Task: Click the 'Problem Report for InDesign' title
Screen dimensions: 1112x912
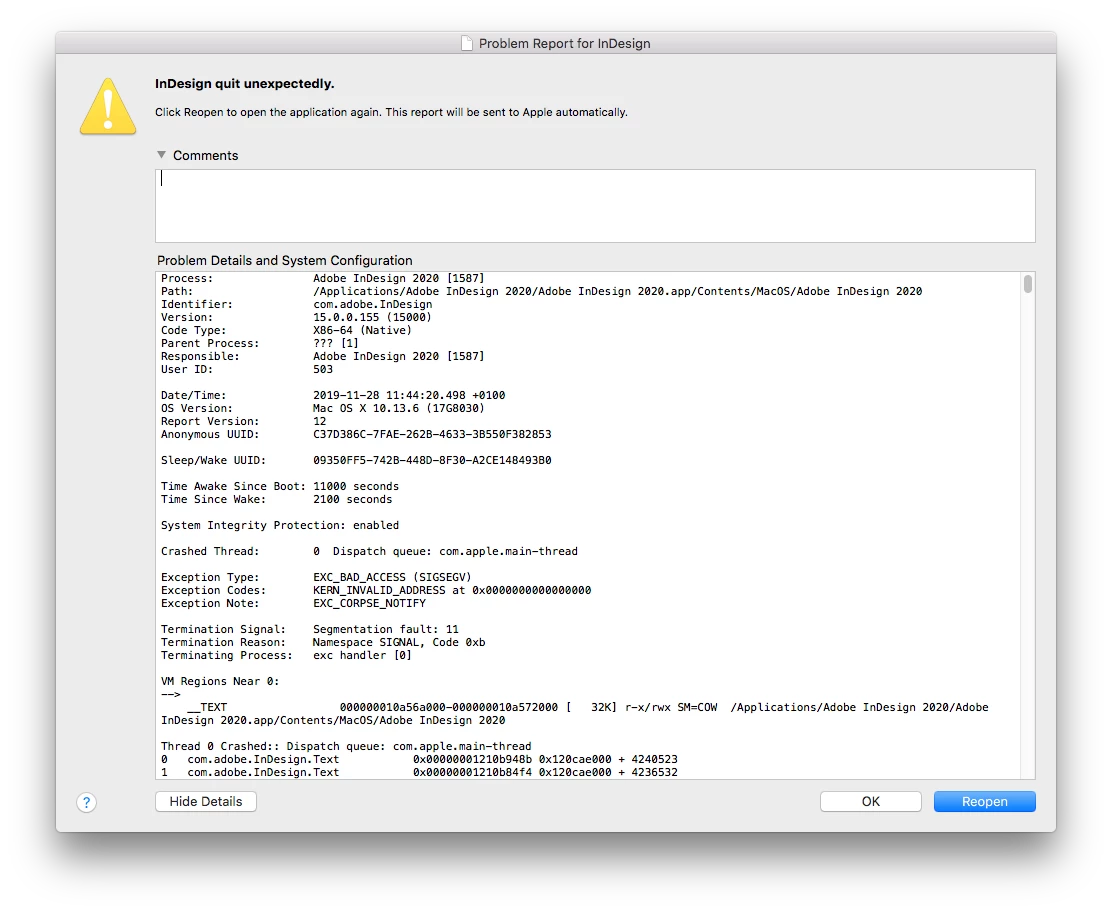Action: point(565,43)
